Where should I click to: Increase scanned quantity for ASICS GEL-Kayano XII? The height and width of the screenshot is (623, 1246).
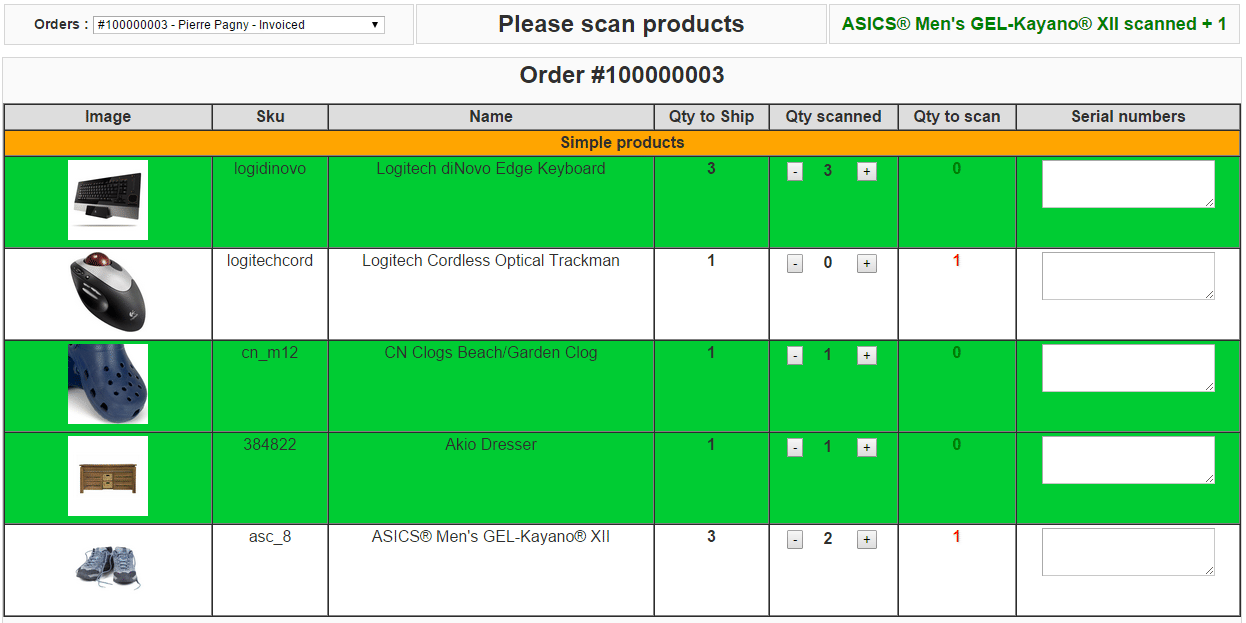(867, 540)
